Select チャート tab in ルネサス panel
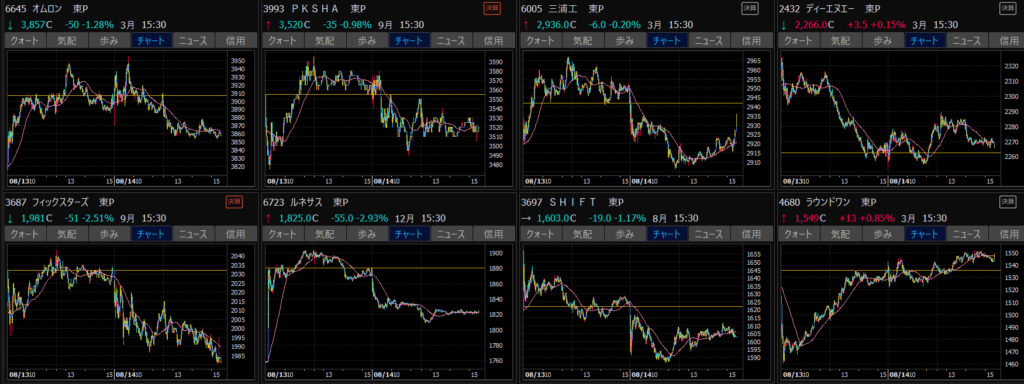The width and height of the screenshot is (1024, 384). (409, 233)
